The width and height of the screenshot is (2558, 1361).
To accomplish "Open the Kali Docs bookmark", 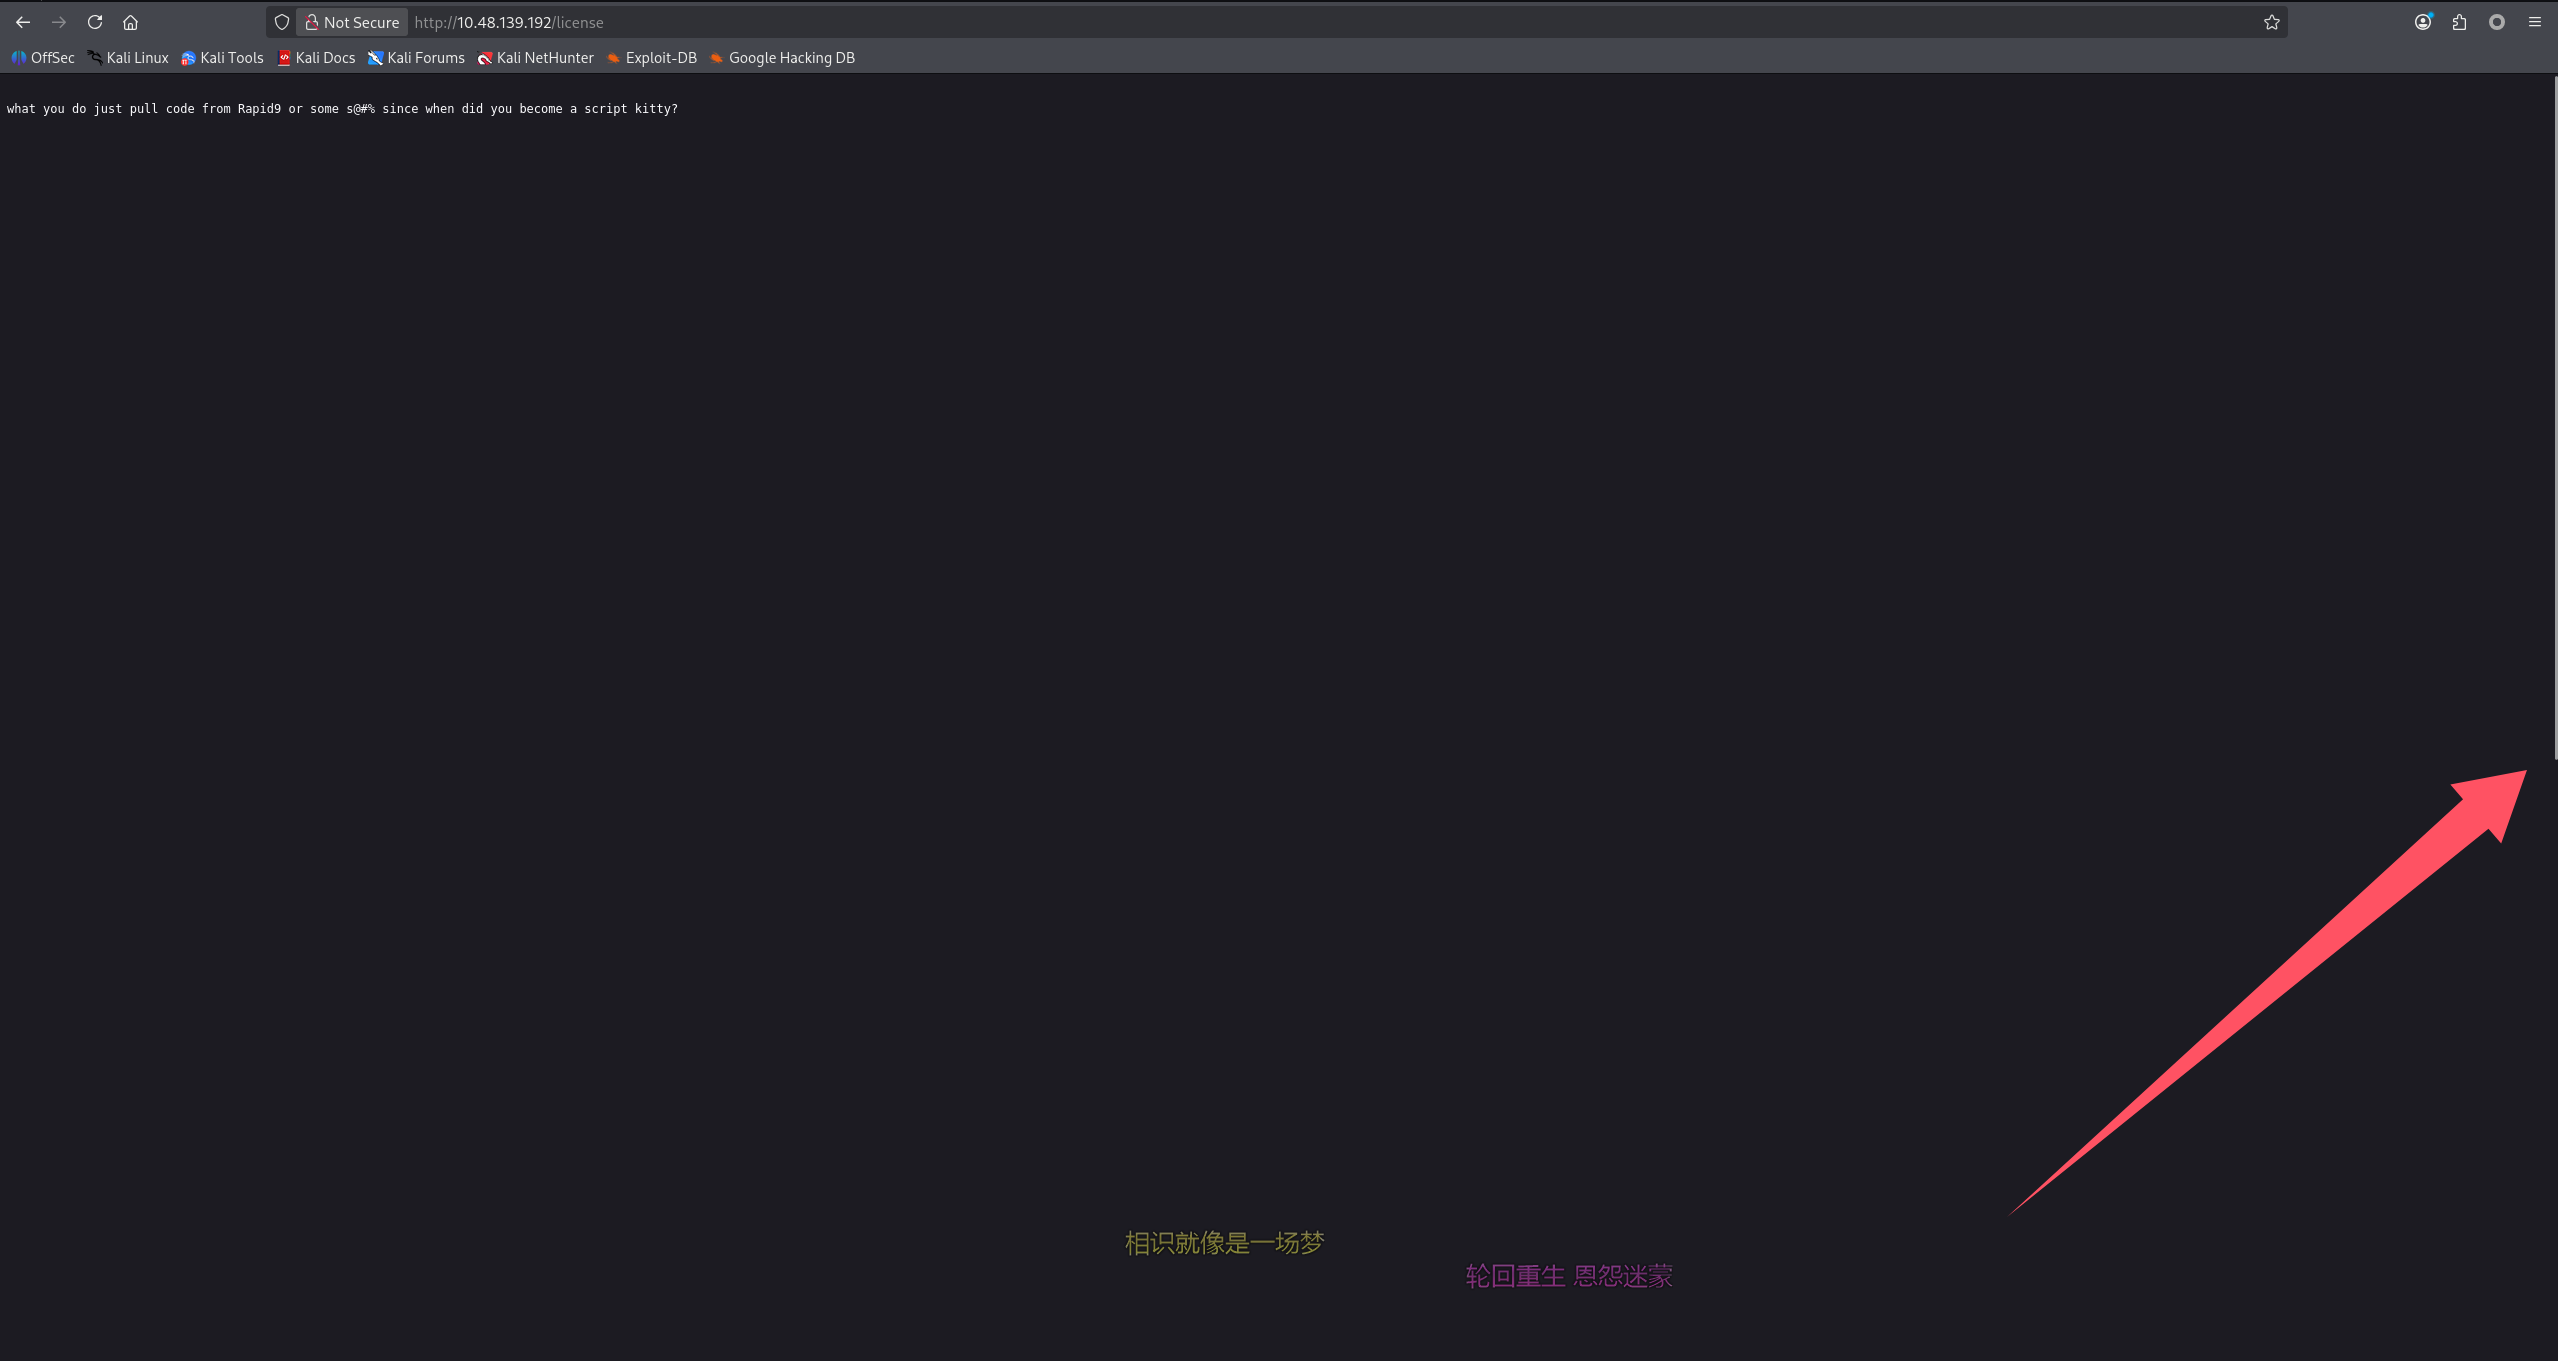I will point(316,58).
